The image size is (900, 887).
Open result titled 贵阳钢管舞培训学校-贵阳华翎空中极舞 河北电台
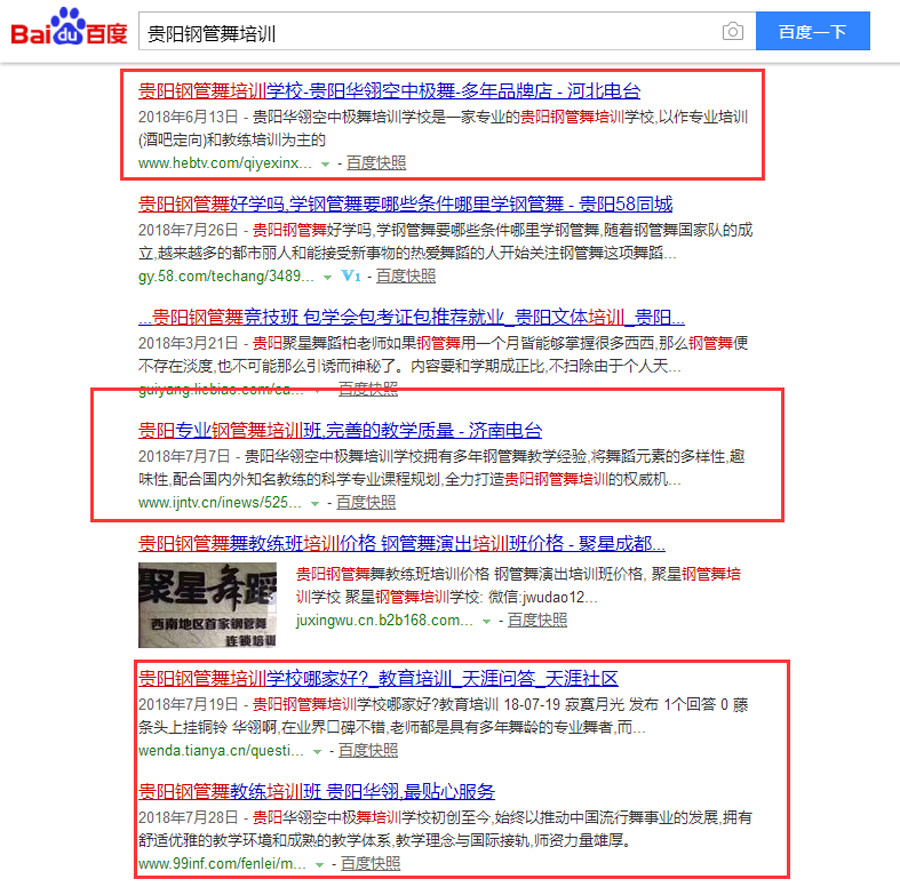[x=389, y=91]
